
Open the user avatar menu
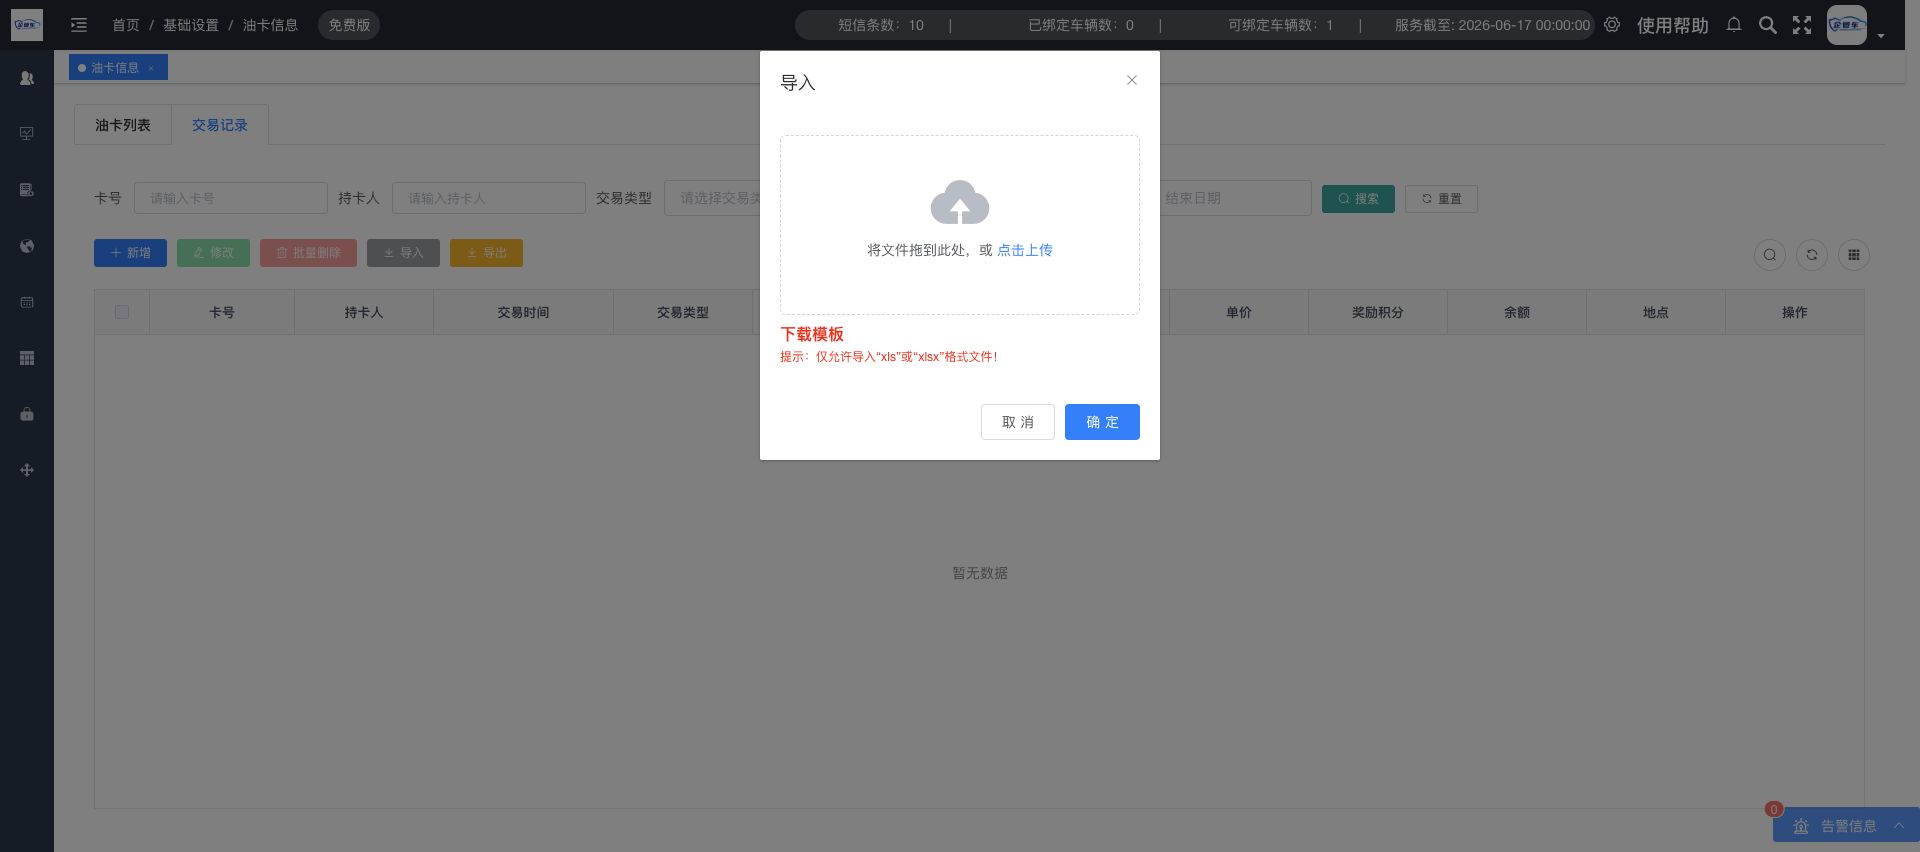click(1847, 25)
